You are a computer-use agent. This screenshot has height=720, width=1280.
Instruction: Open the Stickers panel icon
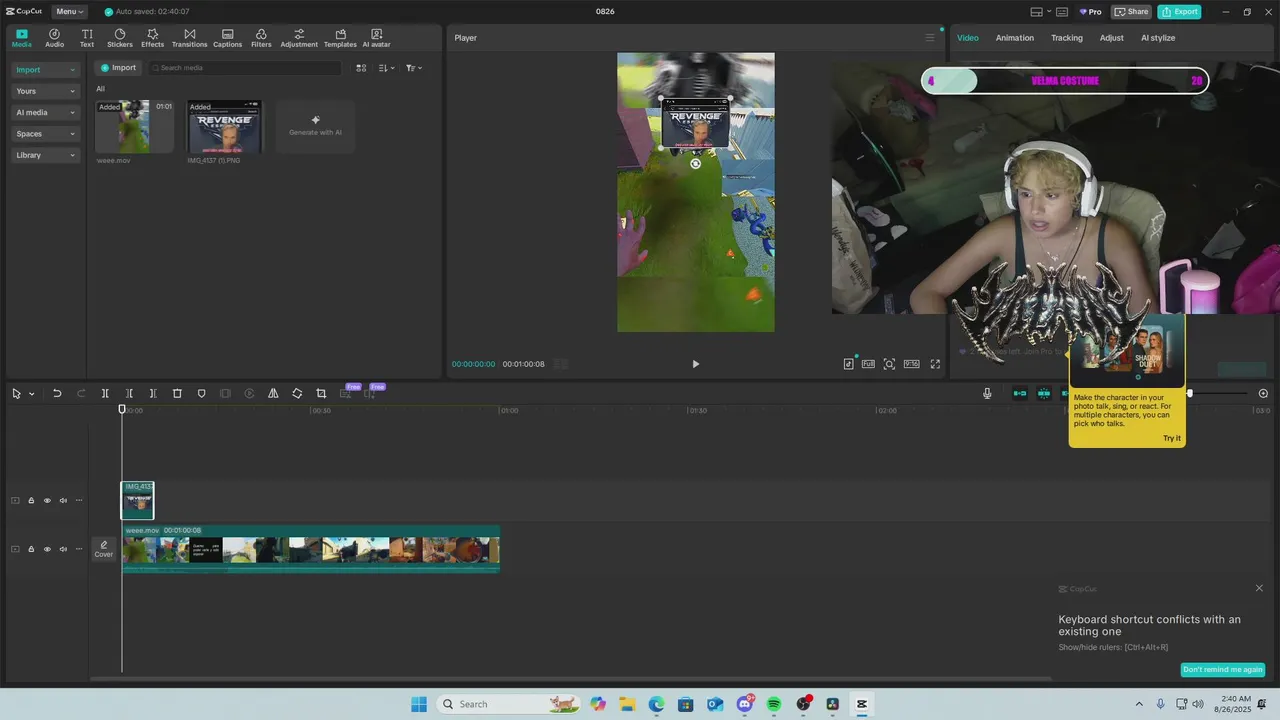[x=120, y=38]
